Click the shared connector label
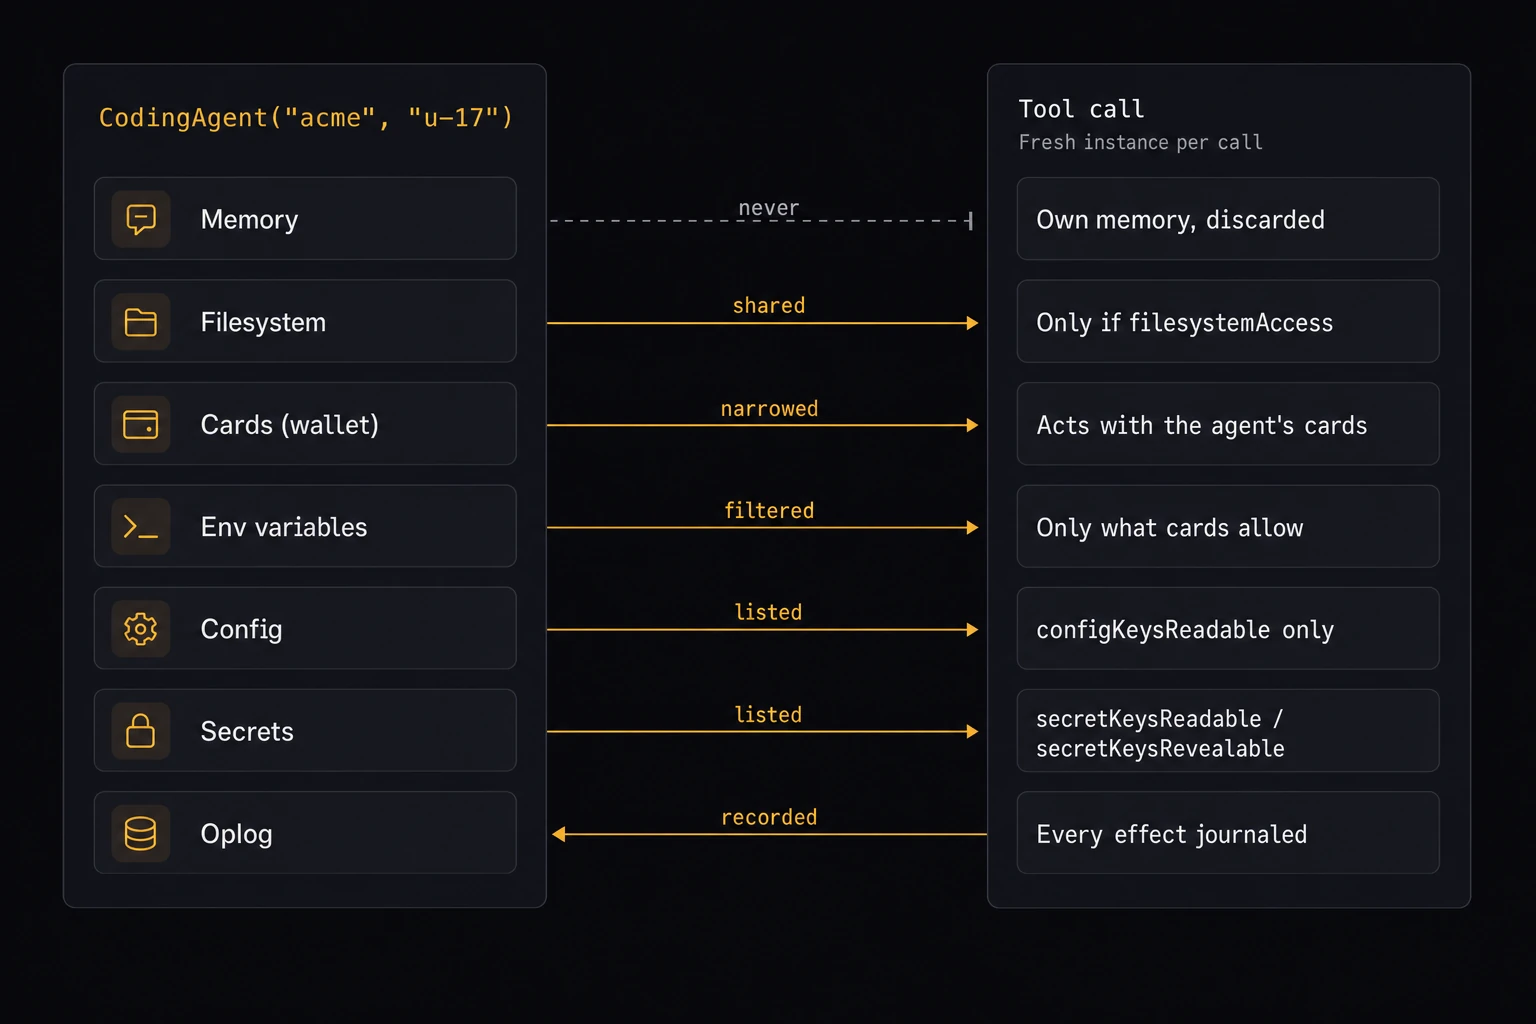 pyautogui.click(x=769, y=306)
